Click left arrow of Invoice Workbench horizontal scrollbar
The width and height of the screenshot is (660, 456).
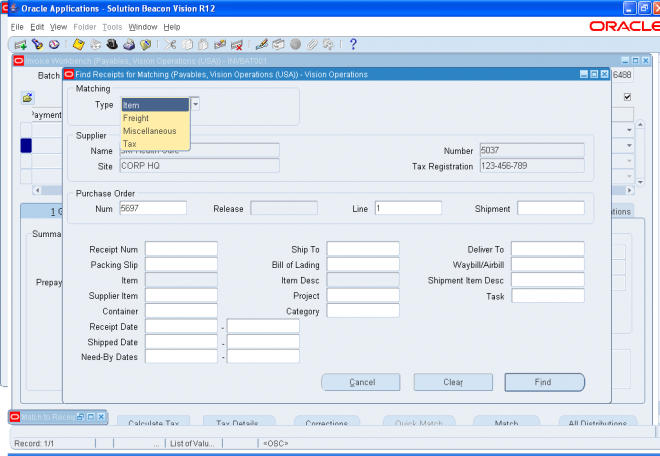(37, 190)
